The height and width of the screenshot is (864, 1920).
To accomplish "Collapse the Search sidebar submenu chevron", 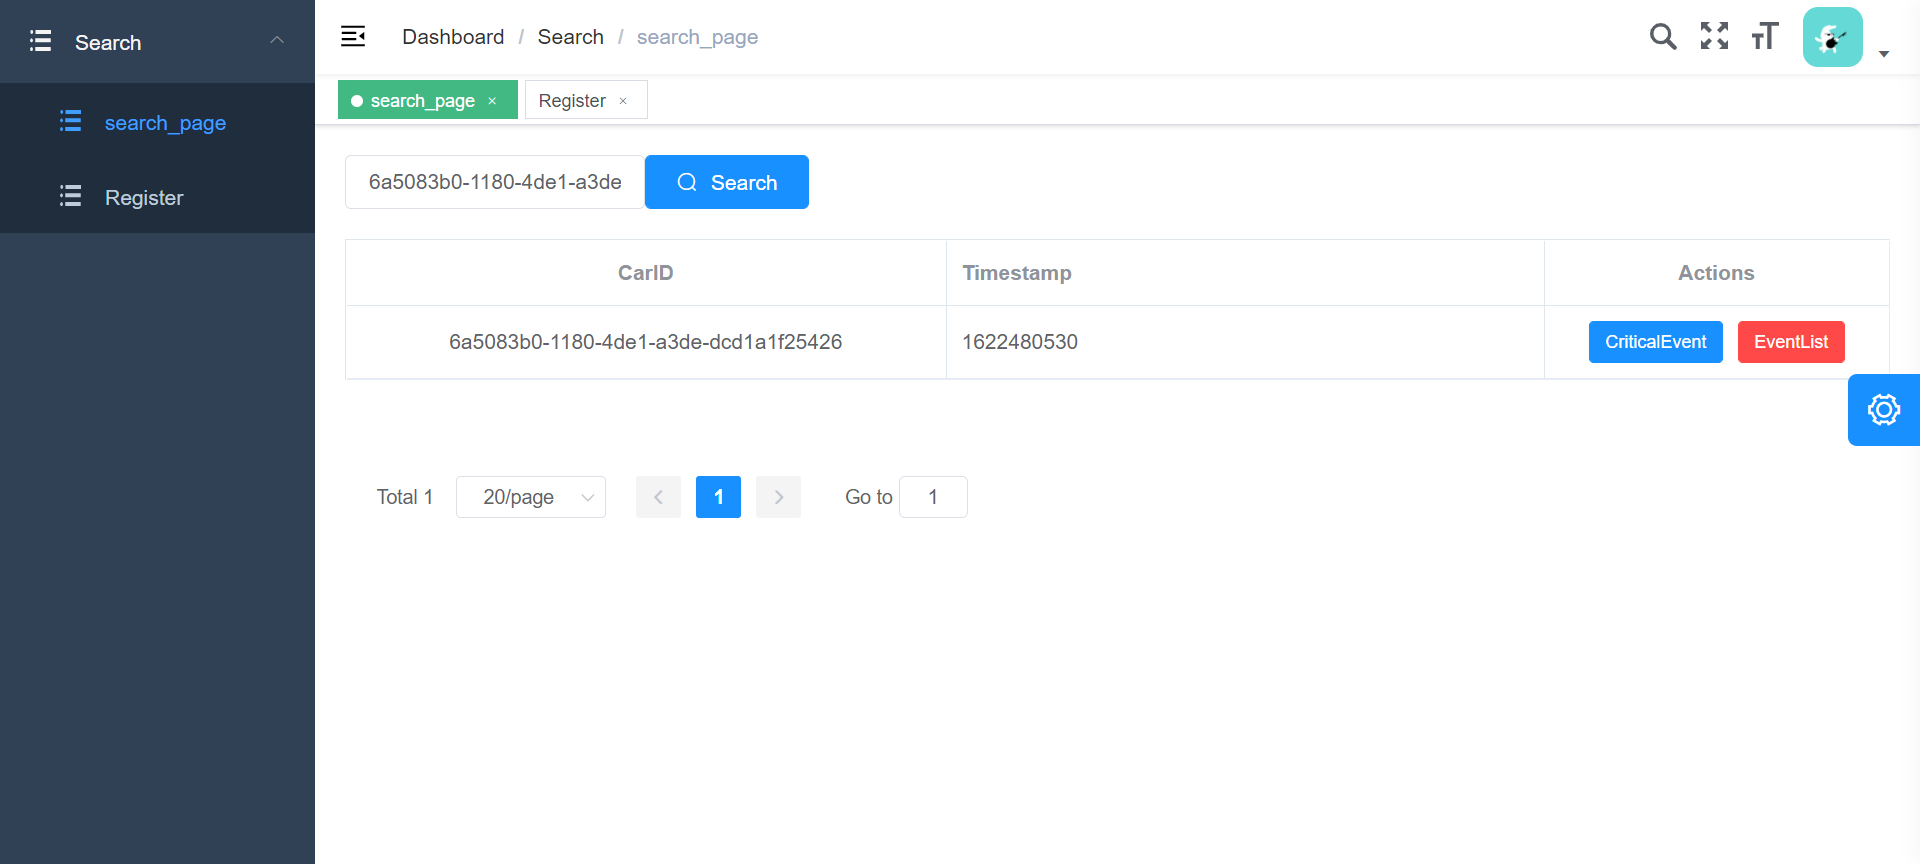I will pos(277,40).
